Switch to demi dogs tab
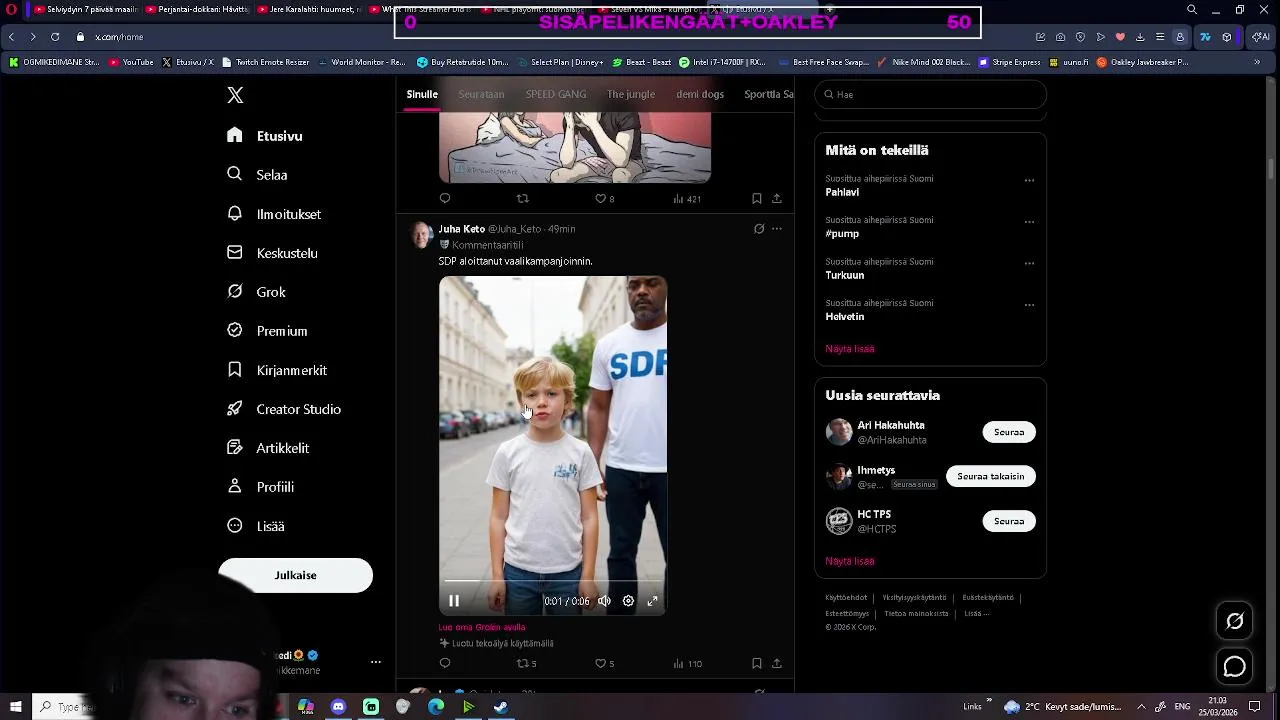This screenshot has width=1280, height=720. coord(700,94)
